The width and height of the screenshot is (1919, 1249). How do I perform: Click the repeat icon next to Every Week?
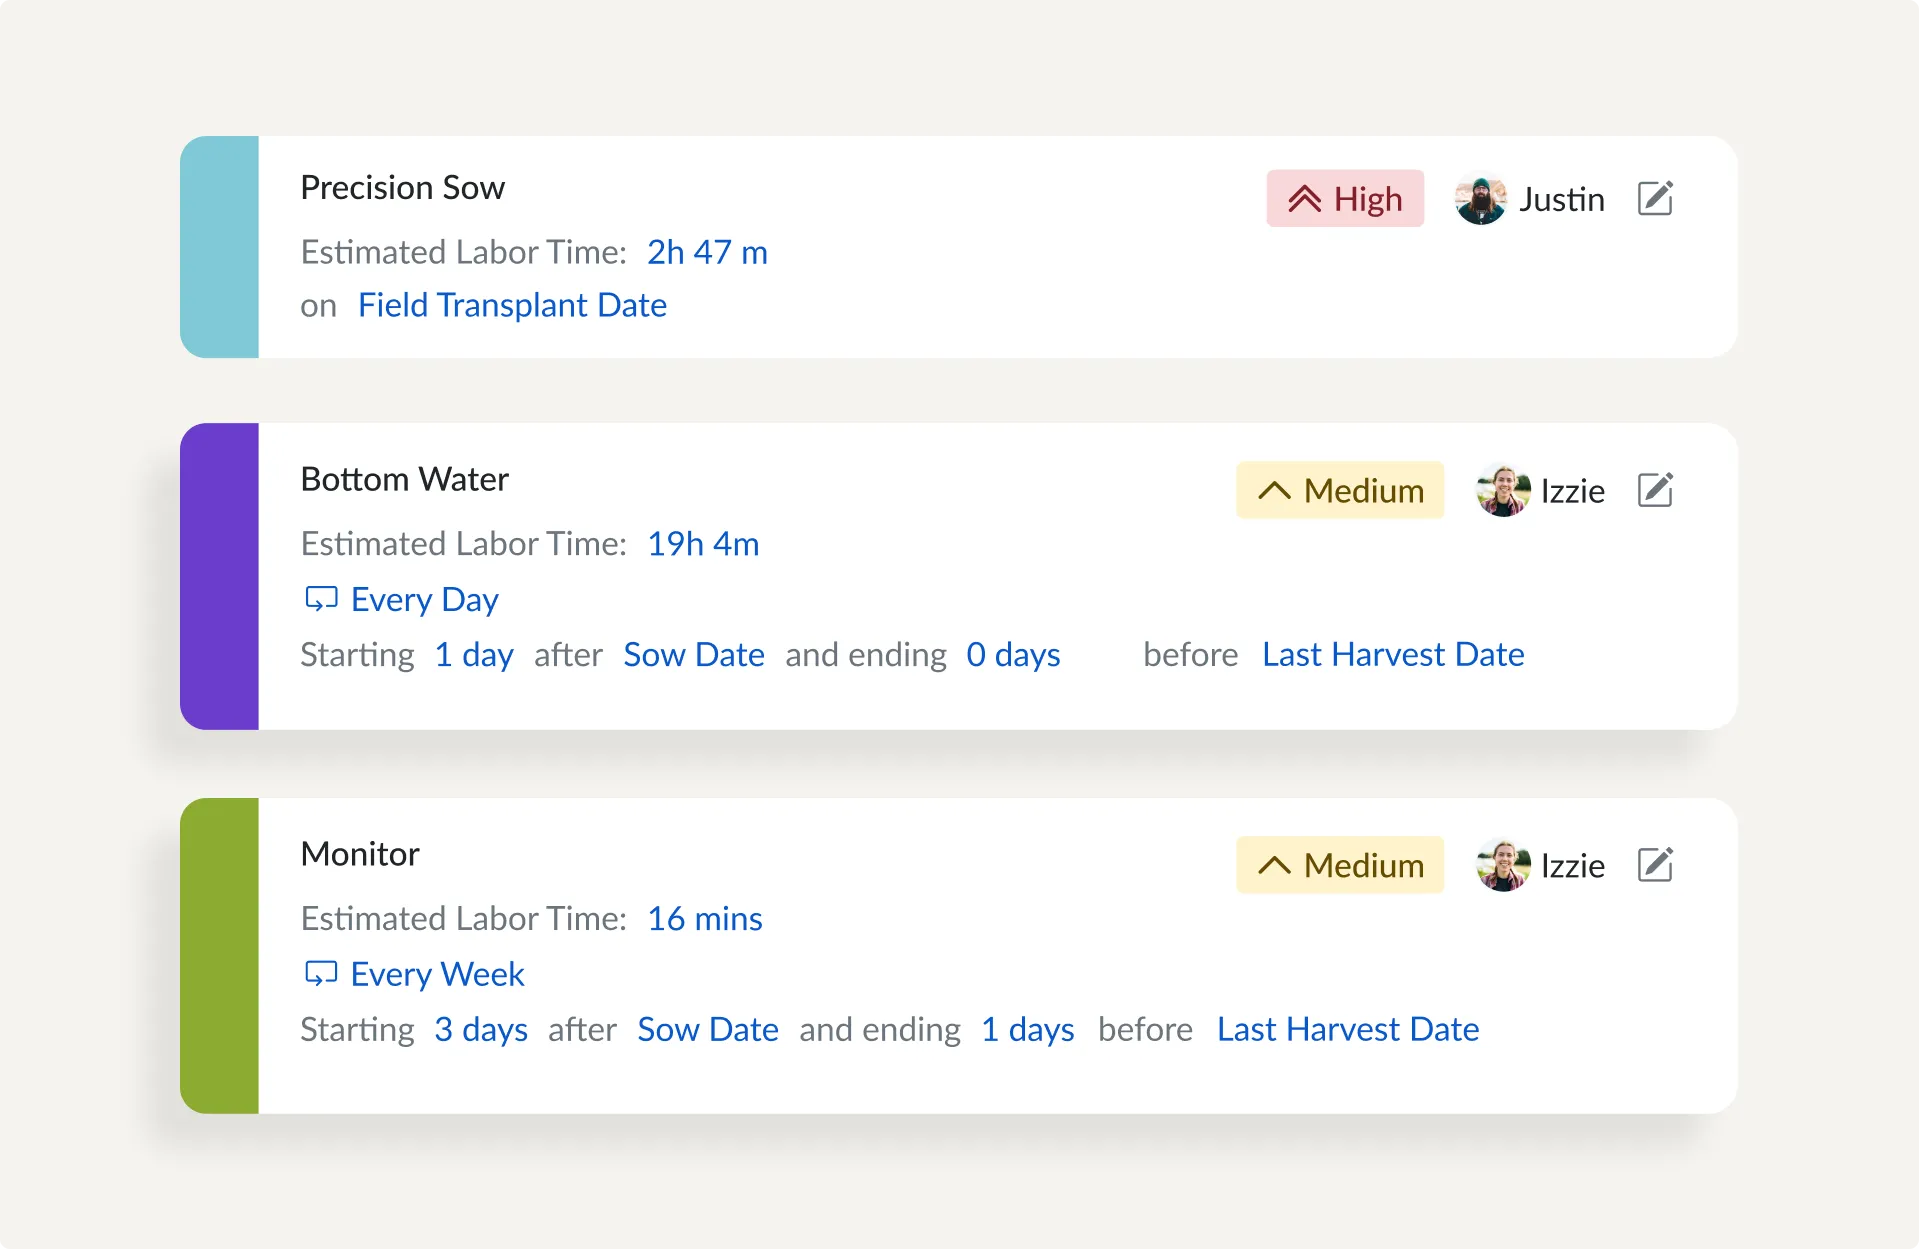[x=321, y=973]
